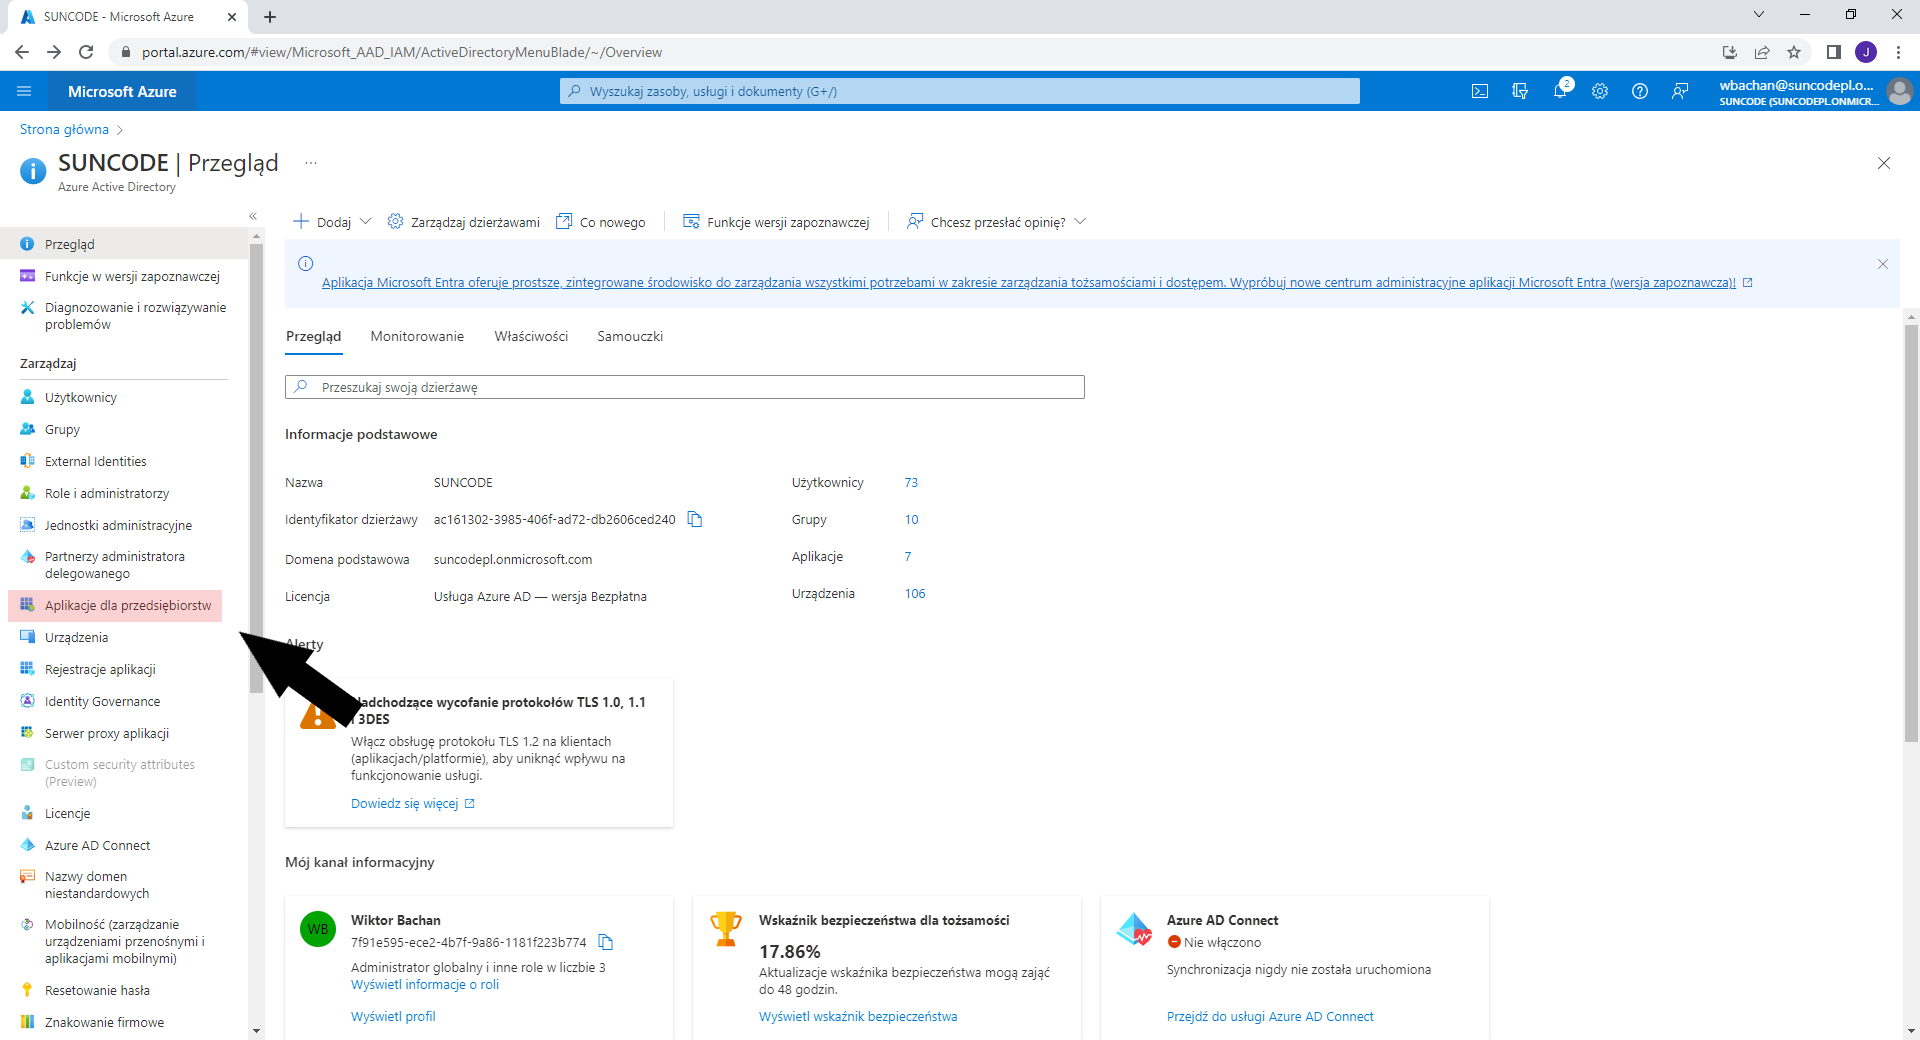Switch to the Monitorowanie tab

[x=417, y=336]
